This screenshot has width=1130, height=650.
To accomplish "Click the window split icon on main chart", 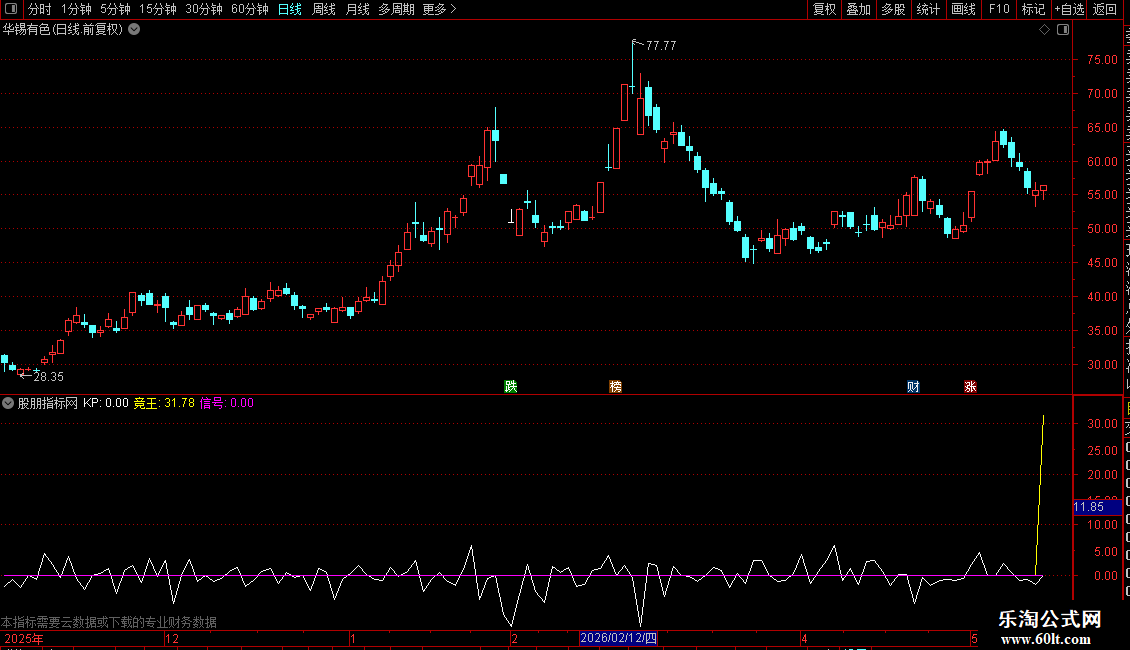I will pyautogui.click(x=1063, y=30).
